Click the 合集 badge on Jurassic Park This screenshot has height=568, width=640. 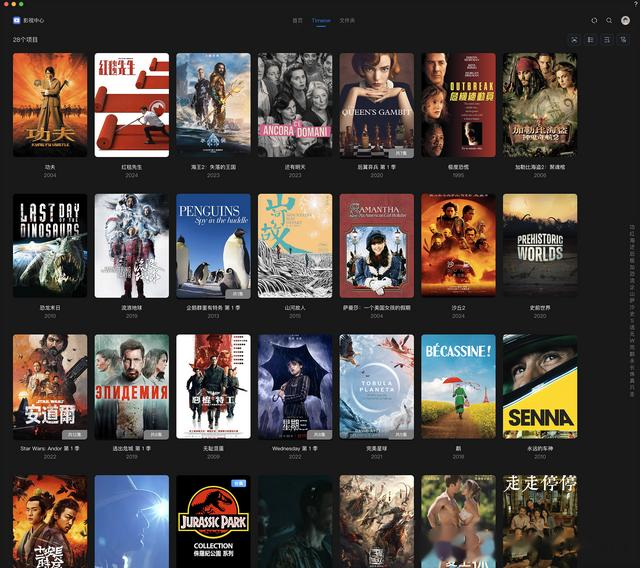(239, 483)
